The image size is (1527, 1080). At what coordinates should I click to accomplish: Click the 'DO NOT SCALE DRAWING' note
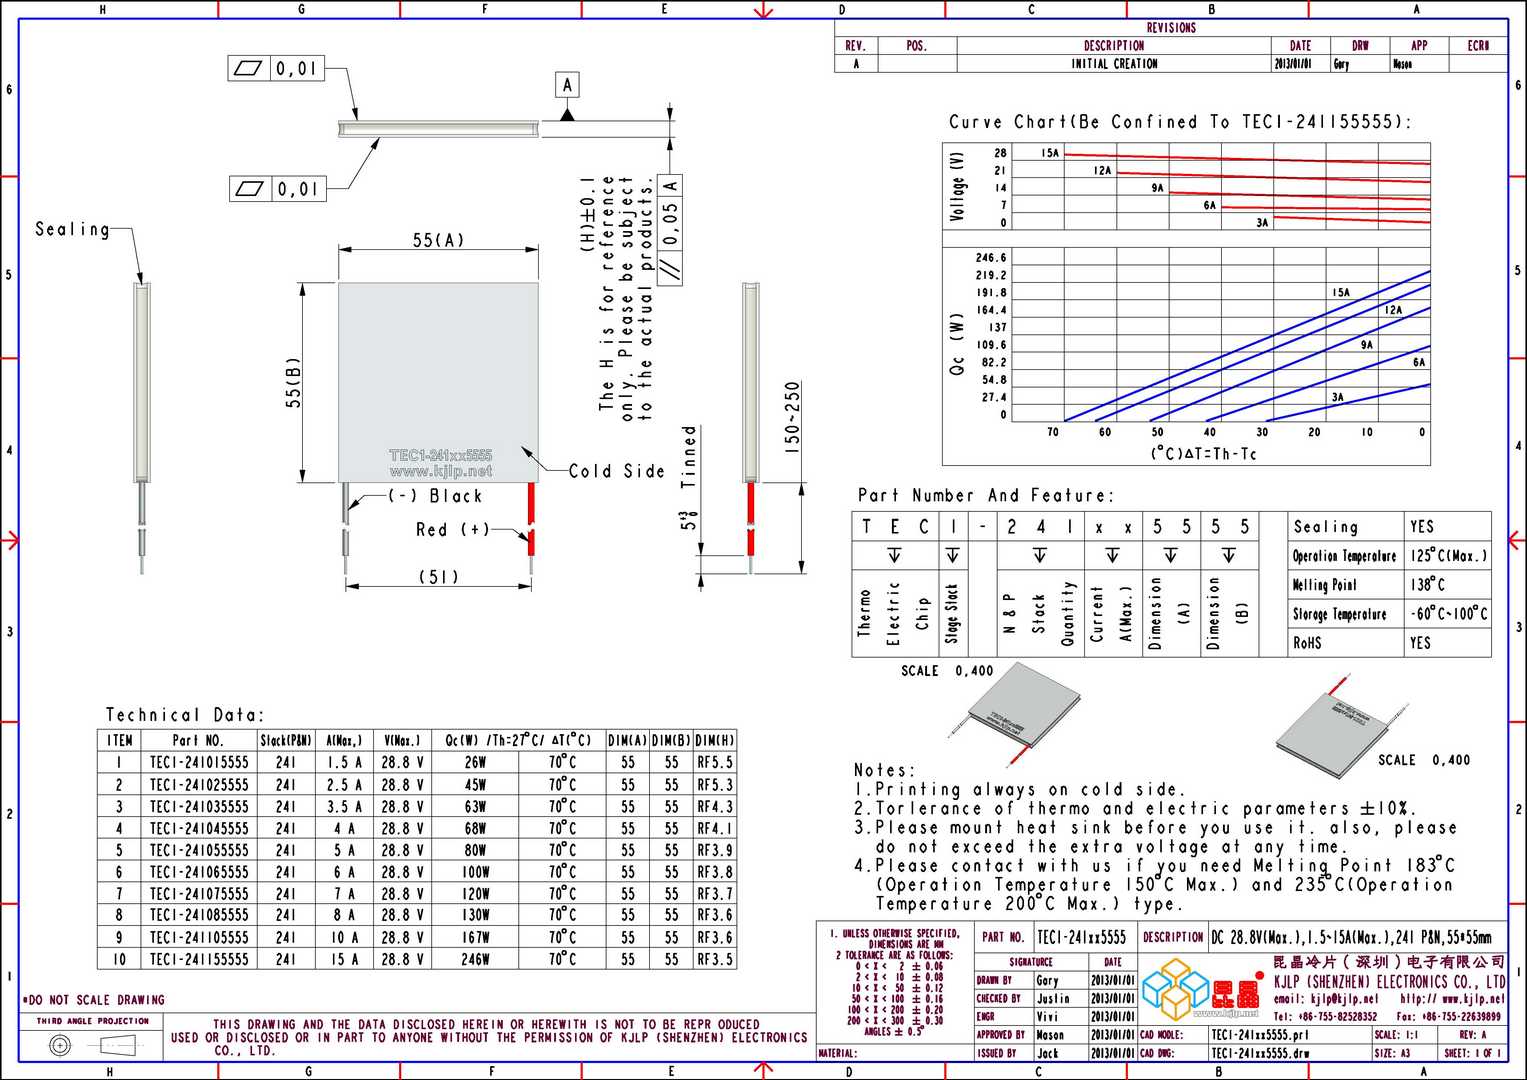pos(93,1000)
